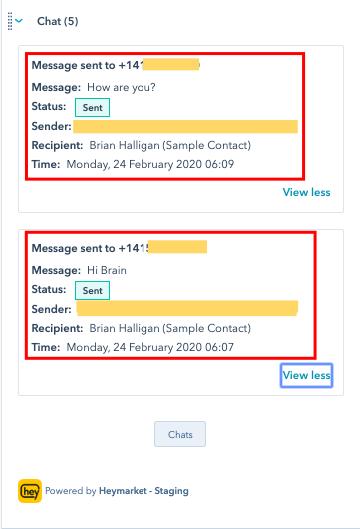The height and width of the screenshot is (529, 360).
Task: Collapse the "How are you?" message with View less
Action: pos(306,192)
